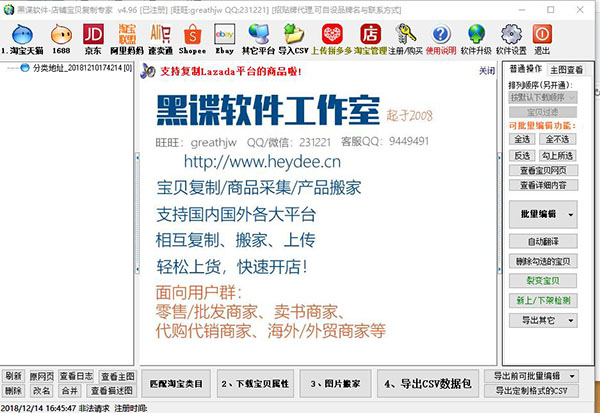
Task: Click the 全选 select all button
Action: (522, 139)
